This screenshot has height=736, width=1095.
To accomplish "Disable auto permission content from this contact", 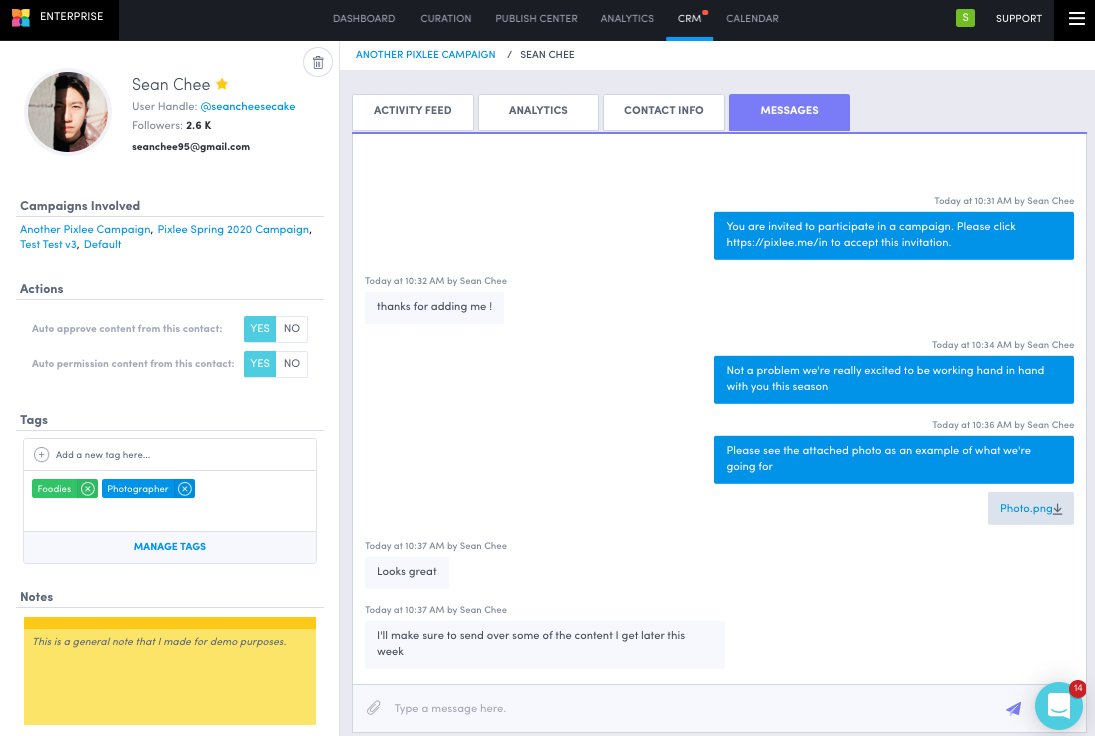I will coord(292,363).
